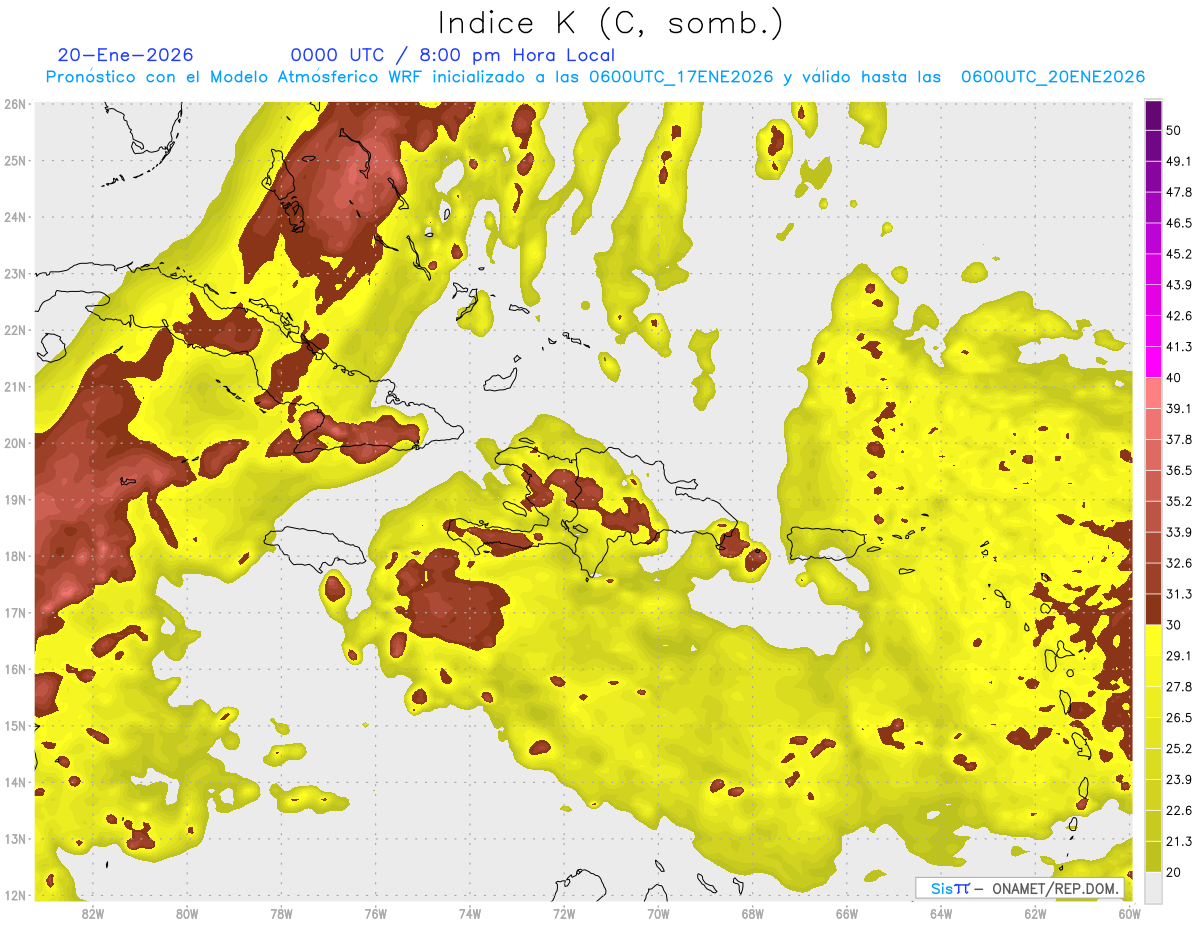Click the latitude label '24N'
Viewport: 1200px width, 927px height.
pyautogui.click(x=15, y=217)
